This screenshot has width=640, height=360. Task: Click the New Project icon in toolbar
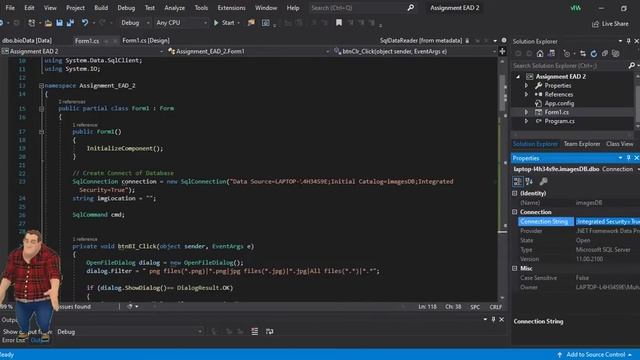tap(31, 23)
